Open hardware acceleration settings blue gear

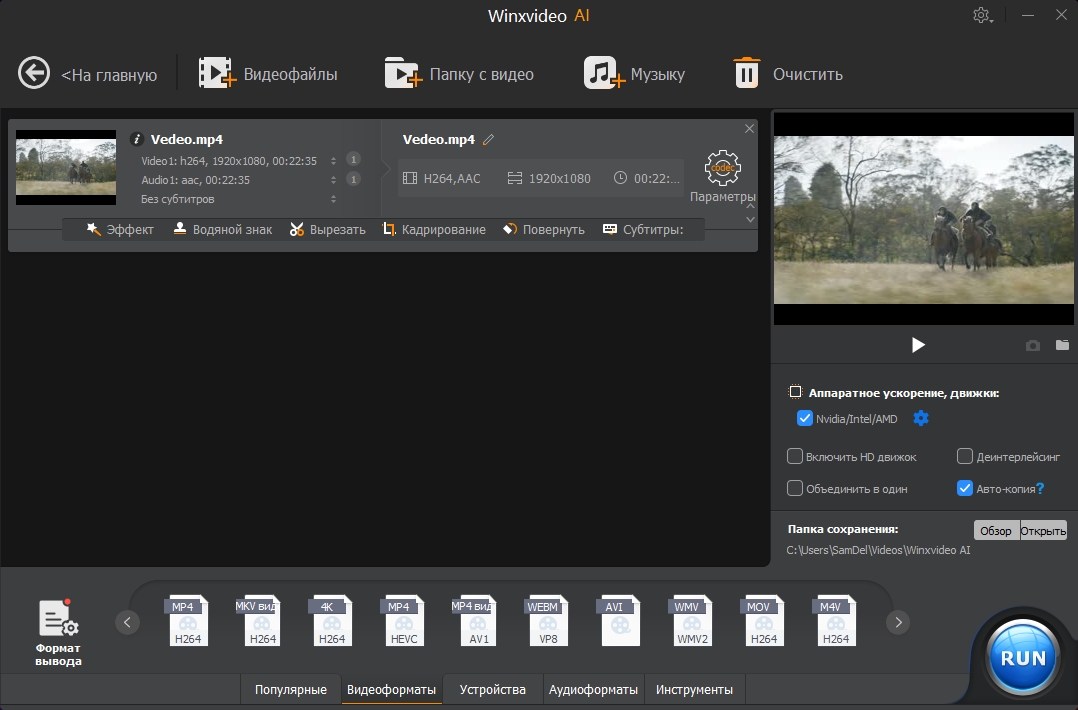921,418
